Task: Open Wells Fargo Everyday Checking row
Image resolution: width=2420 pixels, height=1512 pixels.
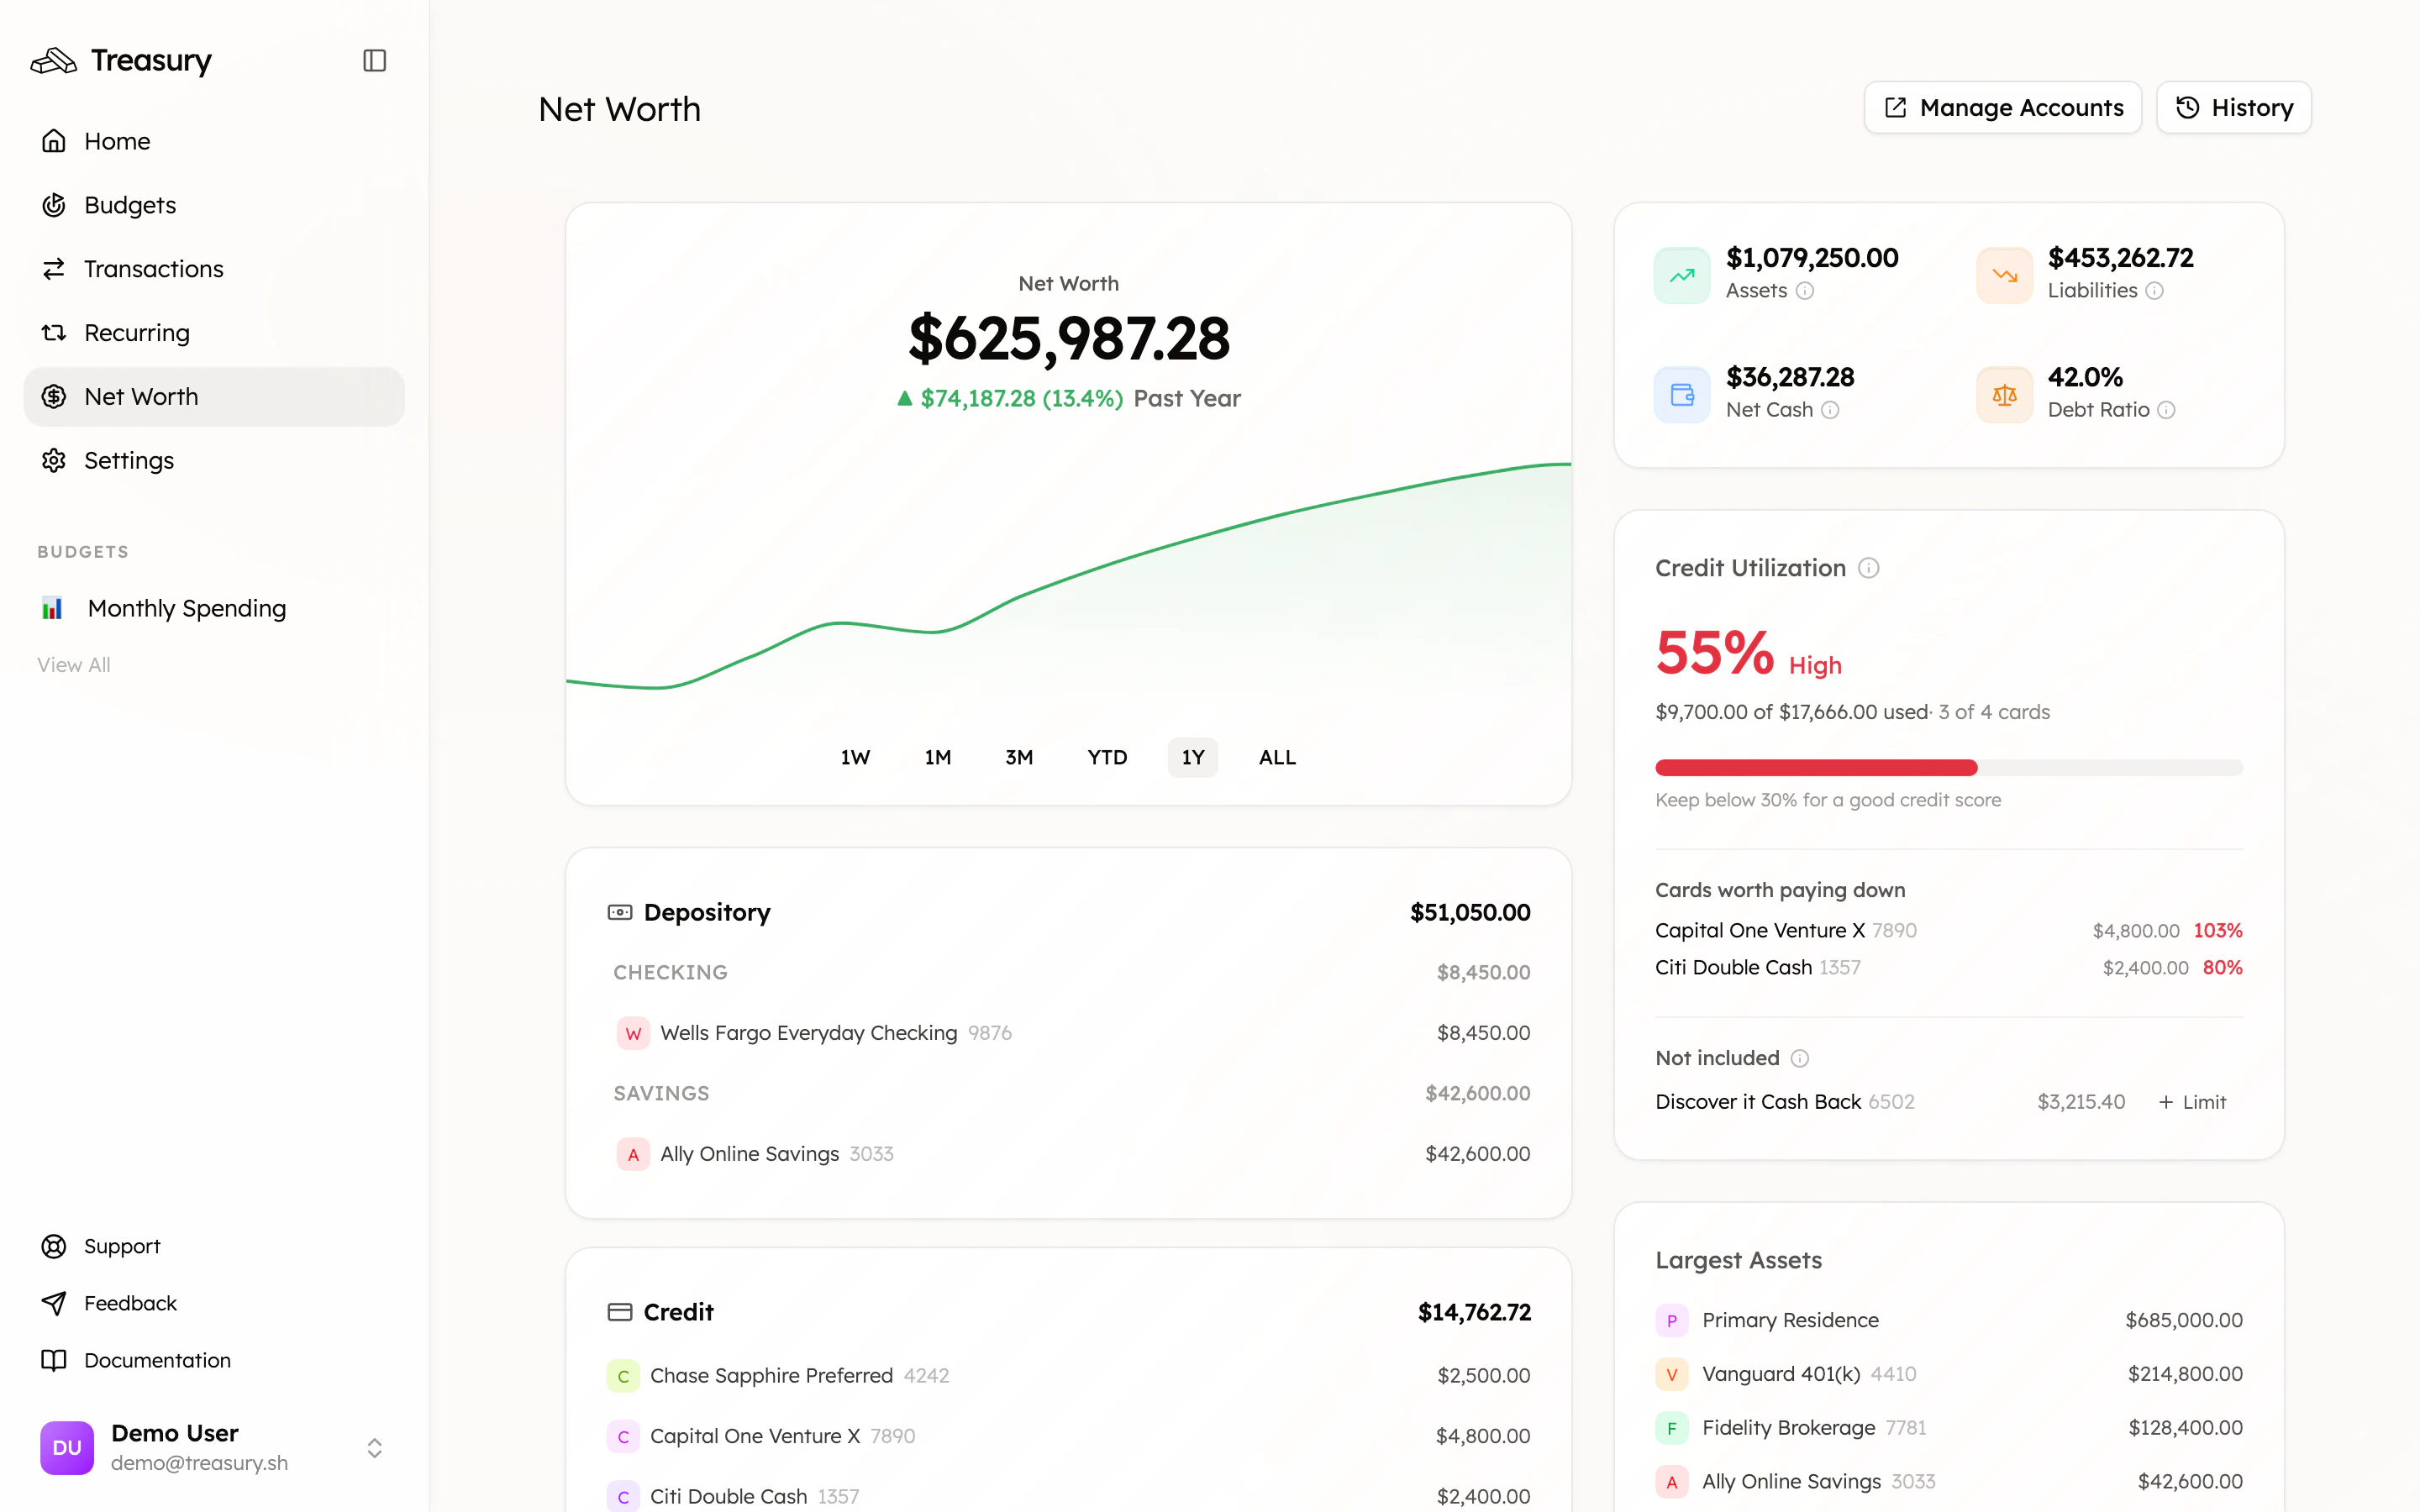Action: [1070, 1033]
